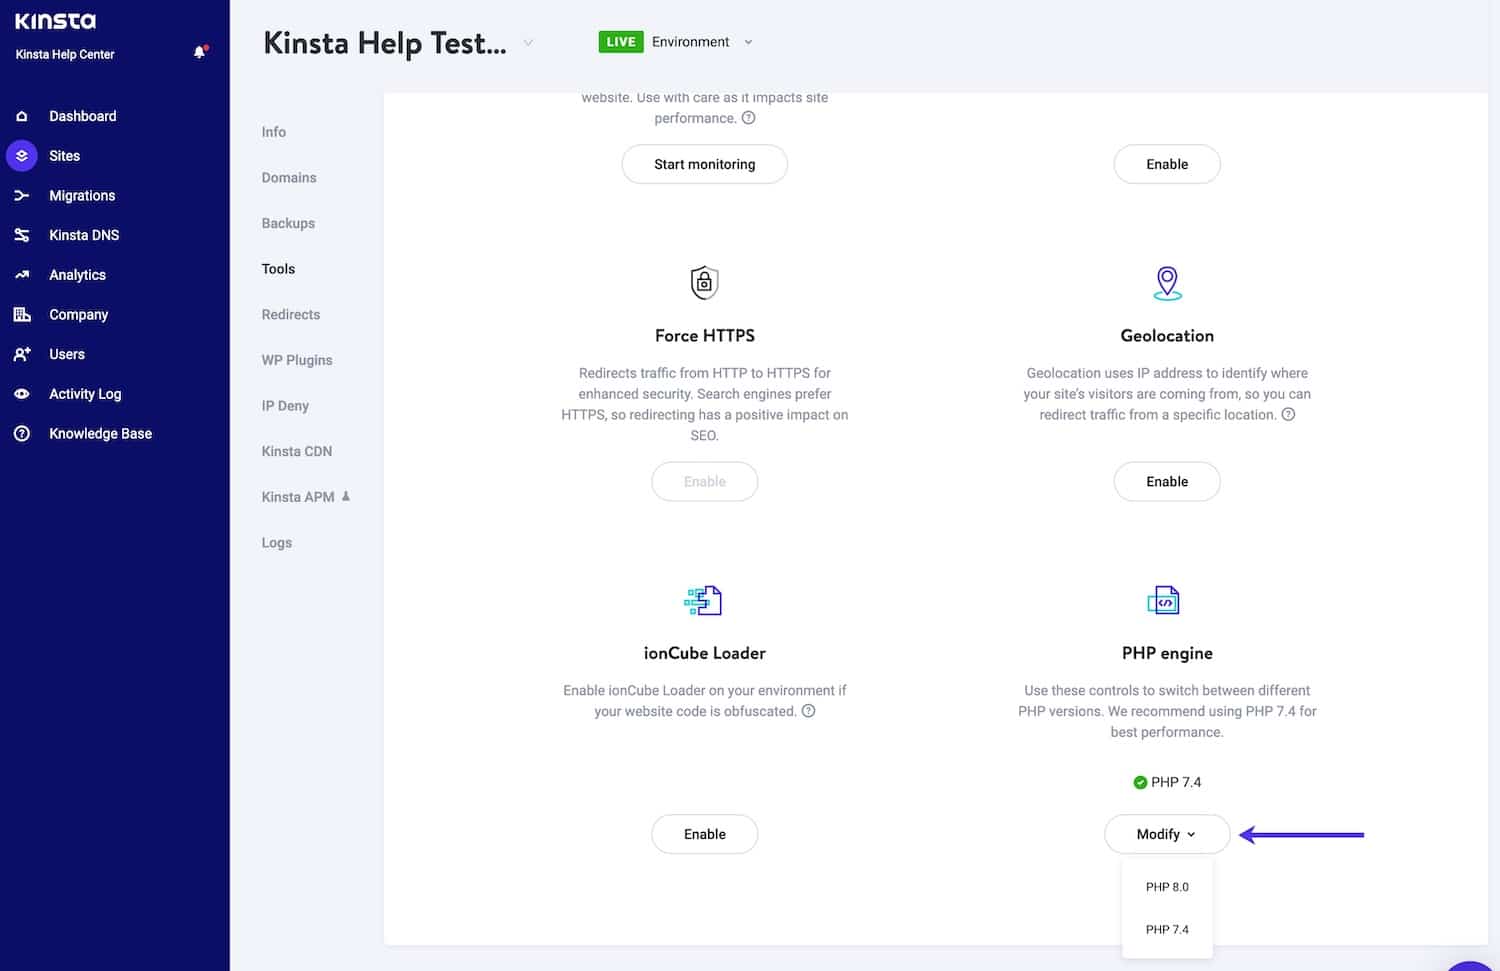1500x971 pixels.
Task: Click the Analytics chart icon
Action: click(x=22, y=275)
